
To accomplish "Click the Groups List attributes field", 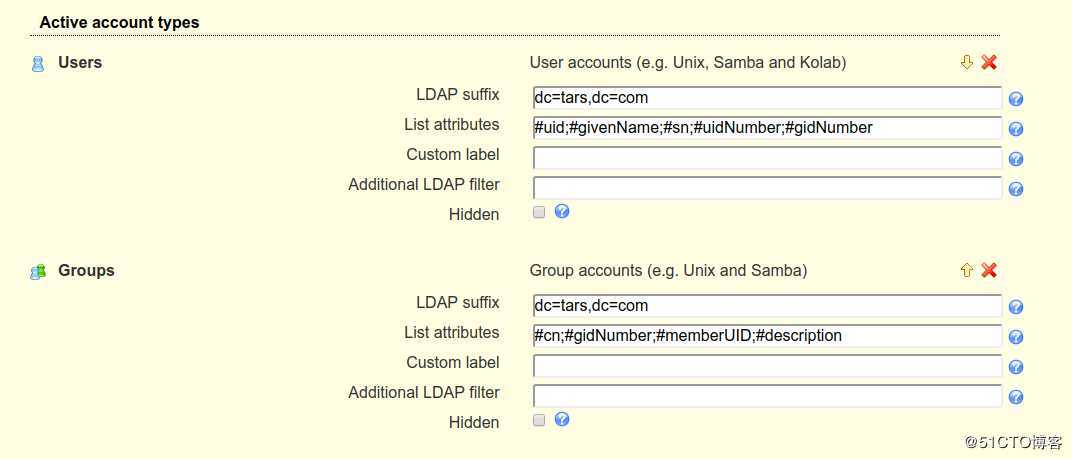I will pyautogui.click(x=767, y=336).
